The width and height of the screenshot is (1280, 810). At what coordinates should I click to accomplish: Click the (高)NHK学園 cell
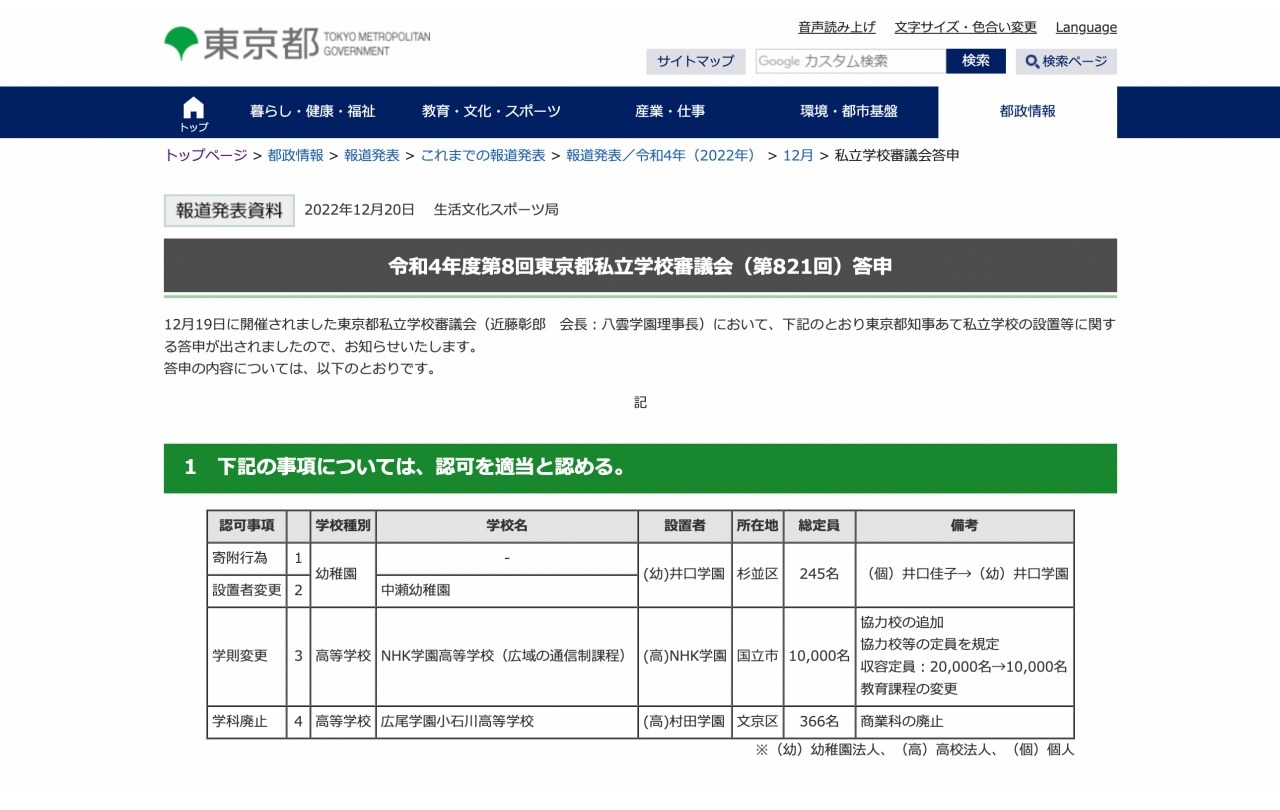pyautogui.click(x=685, y=656)
